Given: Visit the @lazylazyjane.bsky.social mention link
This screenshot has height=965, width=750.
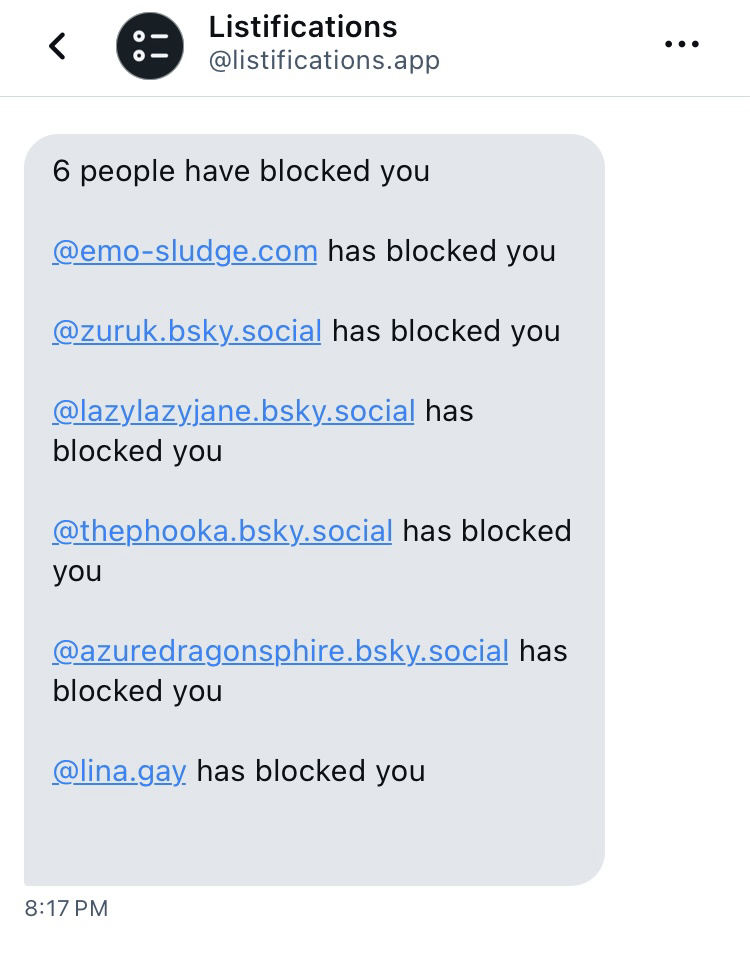Looking at the screenshot, I should [233, 411].
